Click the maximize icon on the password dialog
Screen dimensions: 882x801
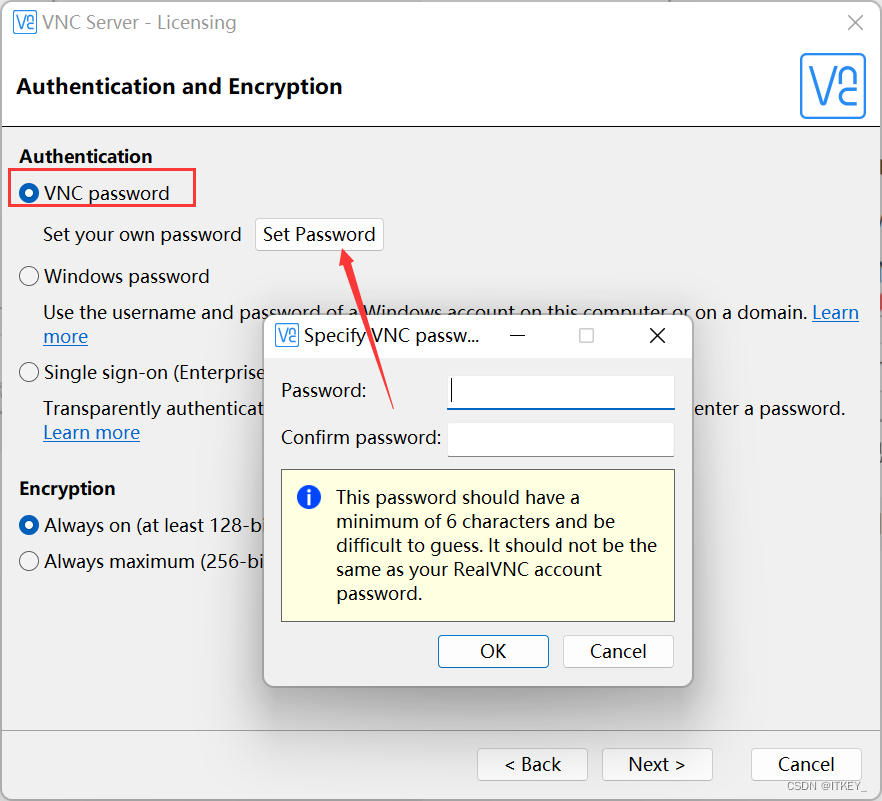click(587, 336)
